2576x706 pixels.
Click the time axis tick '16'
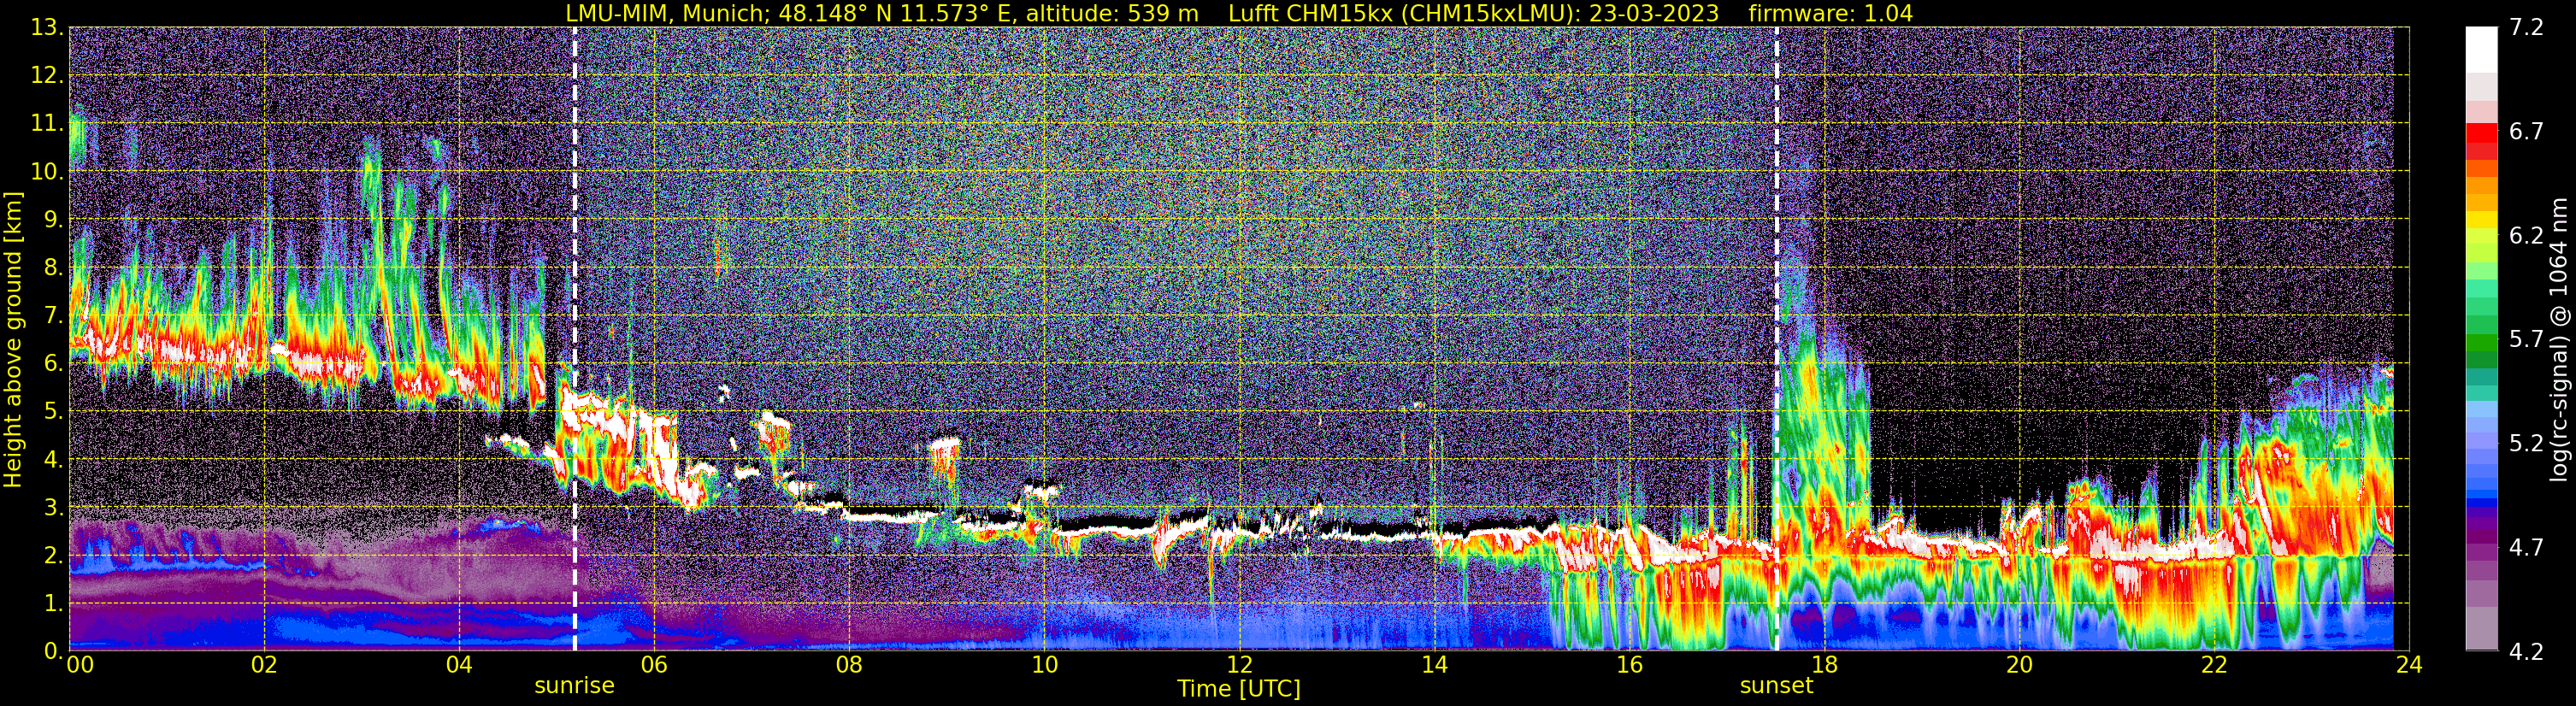(x=1629, y=665)
